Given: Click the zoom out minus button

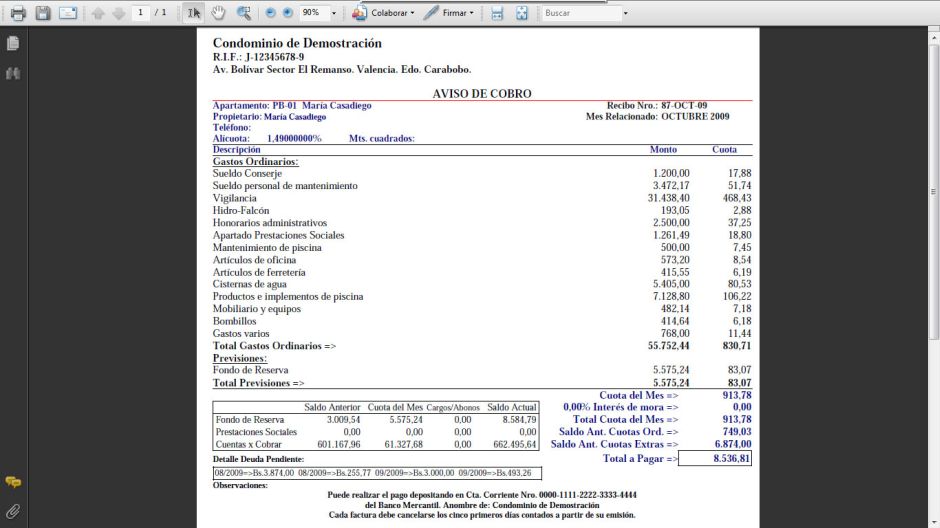Looking at the screenshot, I should point(270,13).
